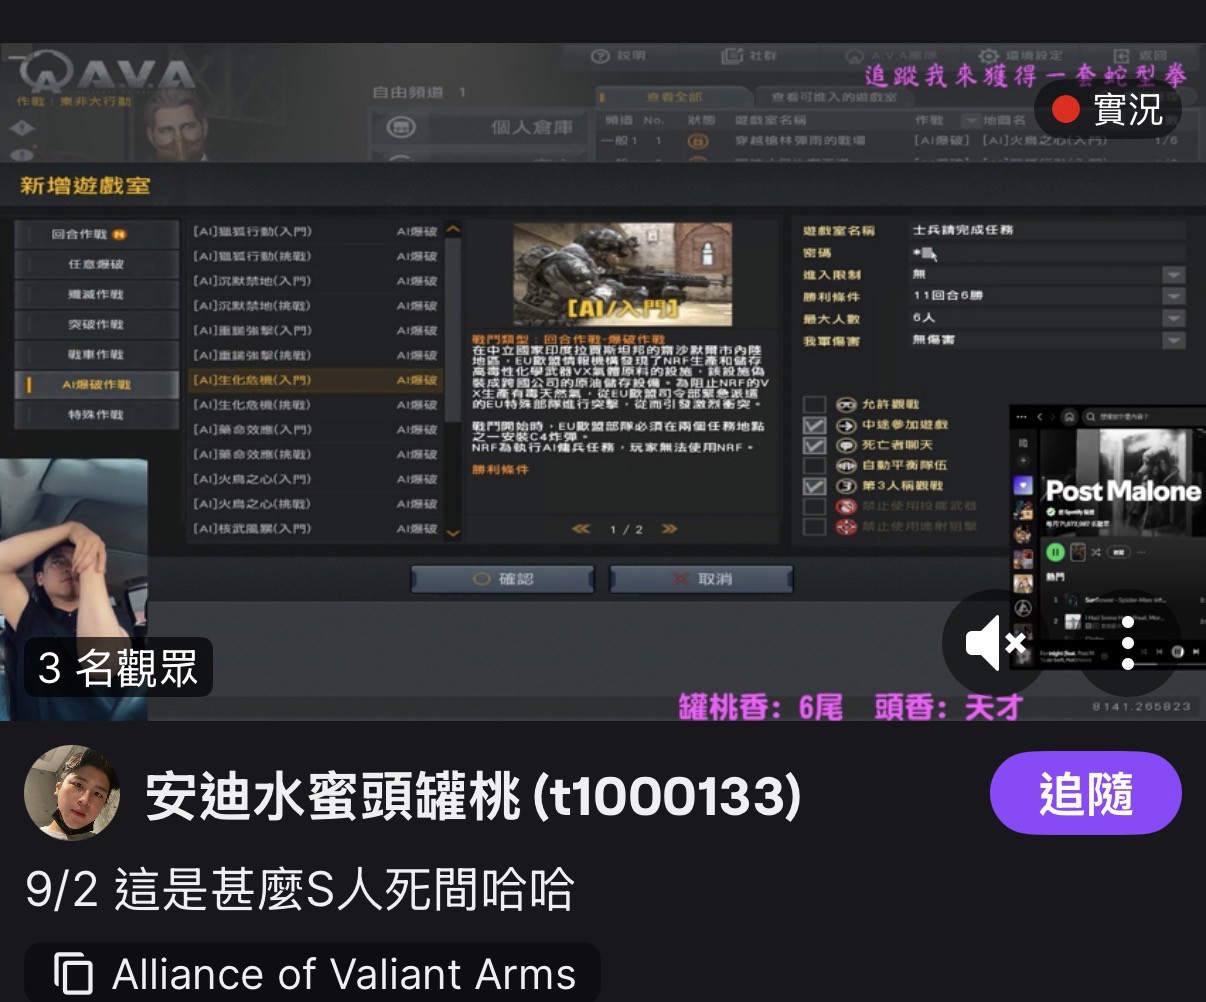Click the spectator goggles icon beside 允許觀戰

846,404
